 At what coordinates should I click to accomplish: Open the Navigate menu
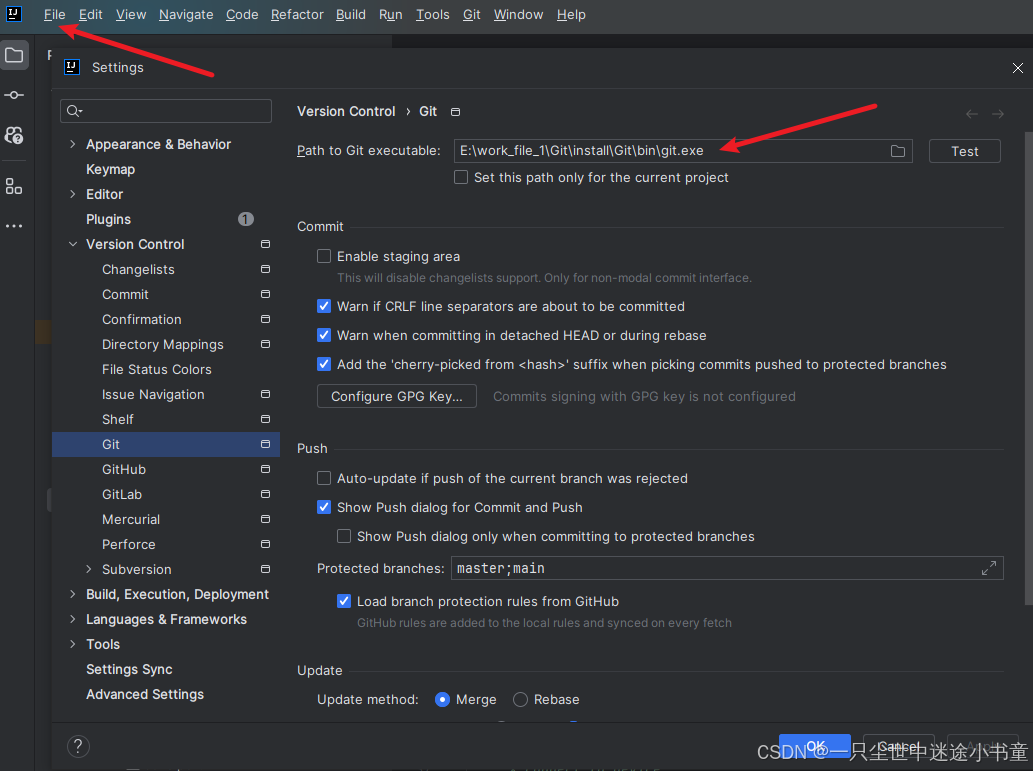pyautogui.click(x=186, y=14)
